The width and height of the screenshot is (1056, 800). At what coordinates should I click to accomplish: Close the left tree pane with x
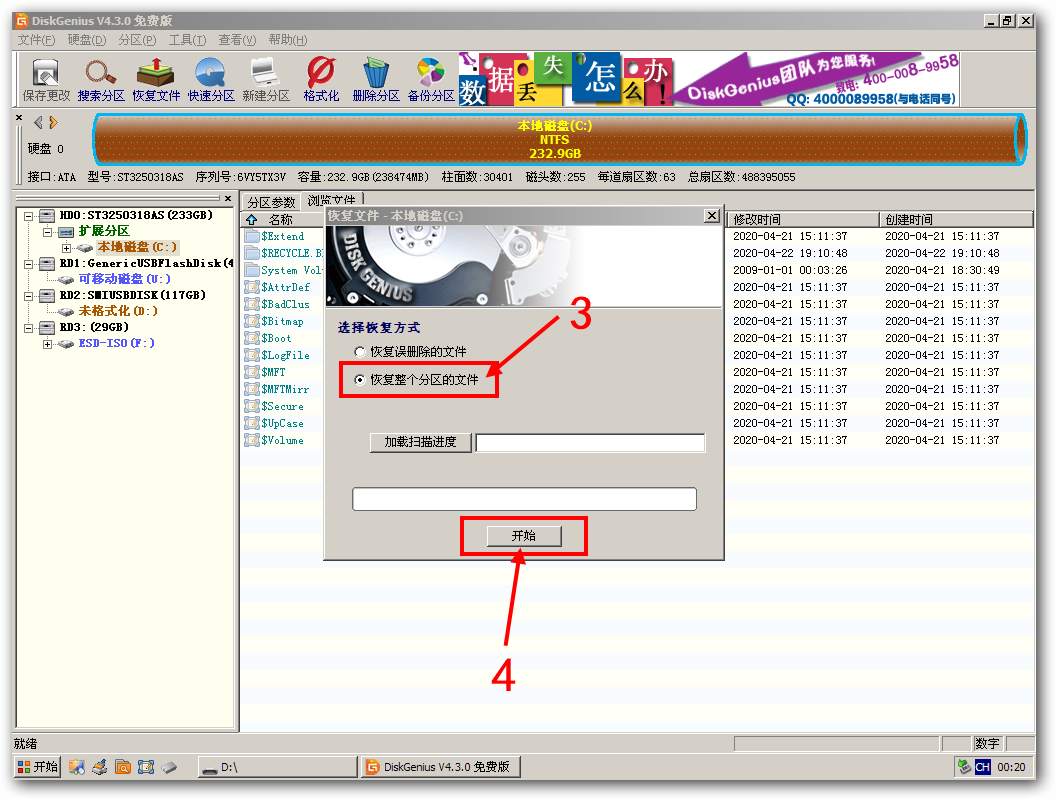(228, 199)
